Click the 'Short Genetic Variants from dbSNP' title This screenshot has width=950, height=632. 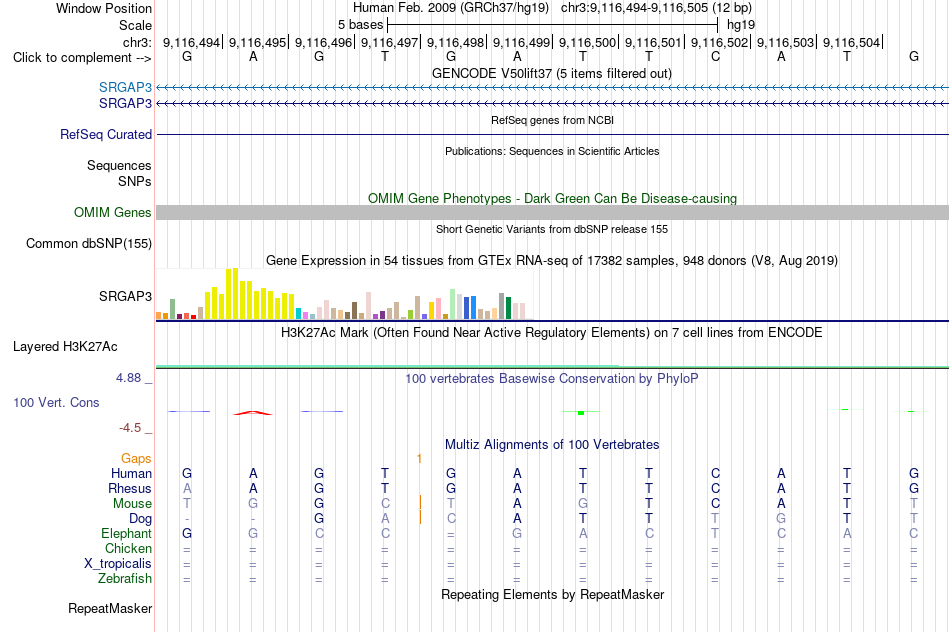pyautogui.click(x=552, y=229)
